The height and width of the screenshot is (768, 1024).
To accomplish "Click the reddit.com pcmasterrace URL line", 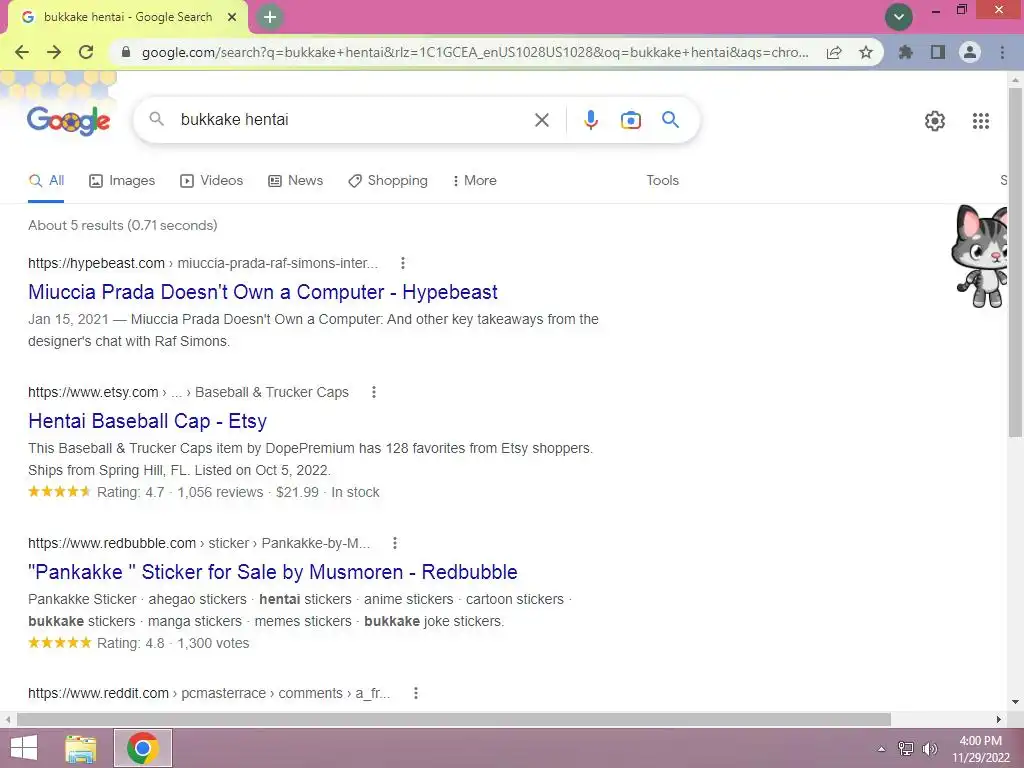I will point(209,694).
